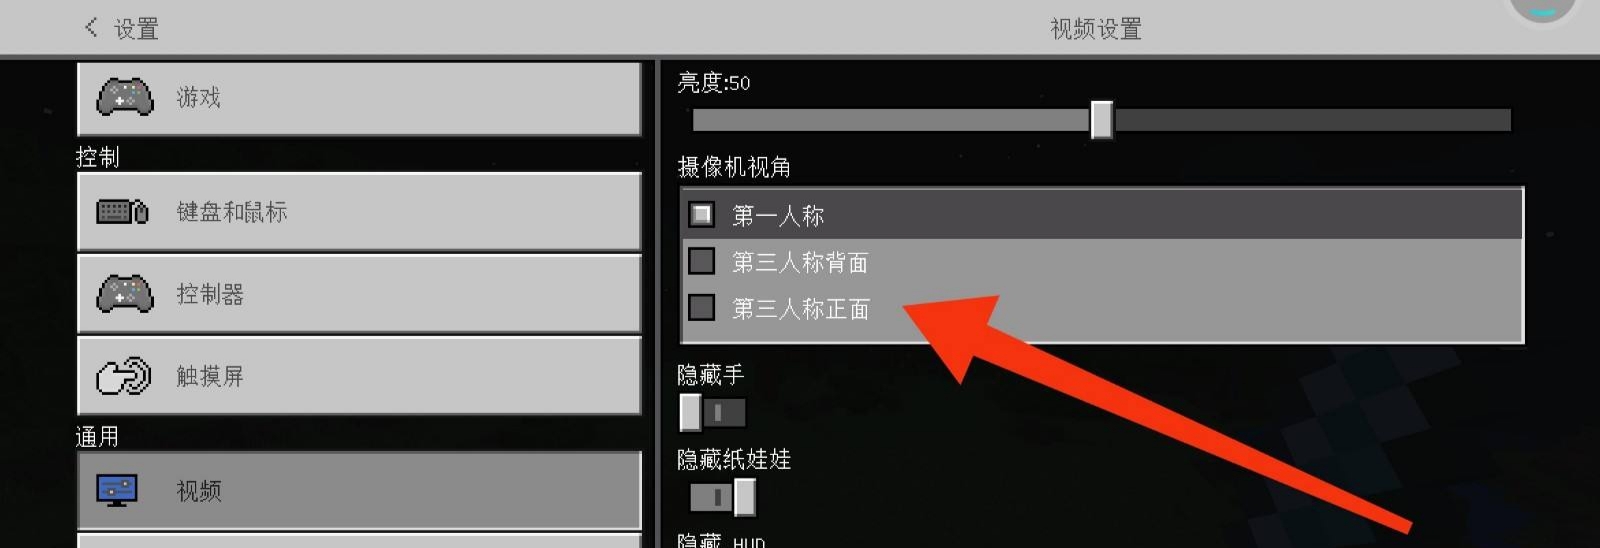Click the dark right portion of brightness track
The height and width of the screenshot is (548, 1600).
tap(1312, 121)
